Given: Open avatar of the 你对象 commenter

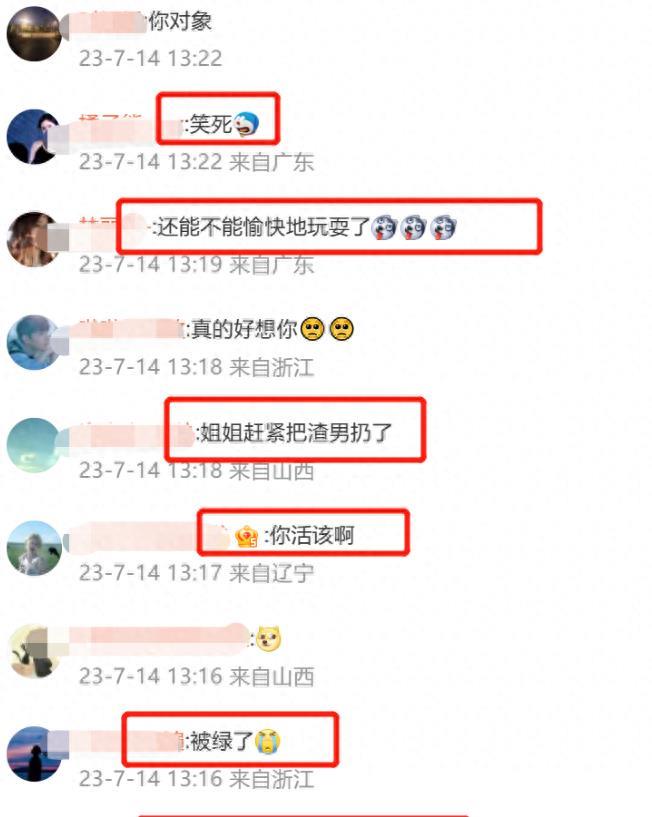Looking at the screenshot, I should tap(34, 34).
